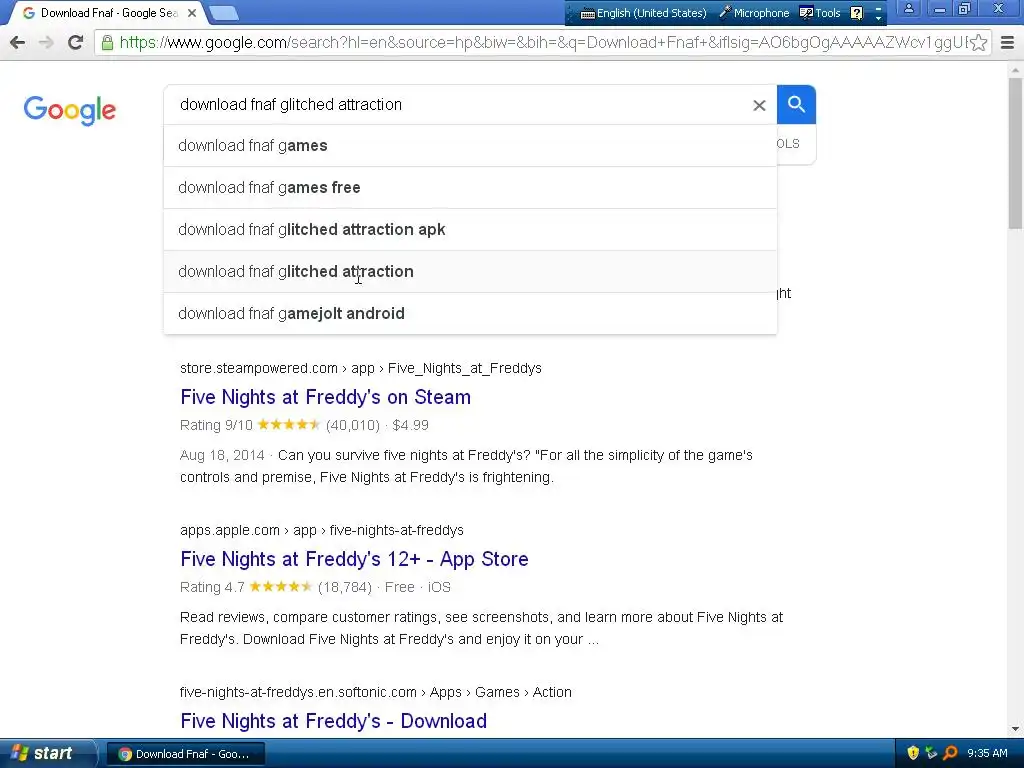Click the browser Forward arrow
The image size is (1024, 768).
click(x=46, y=42)
